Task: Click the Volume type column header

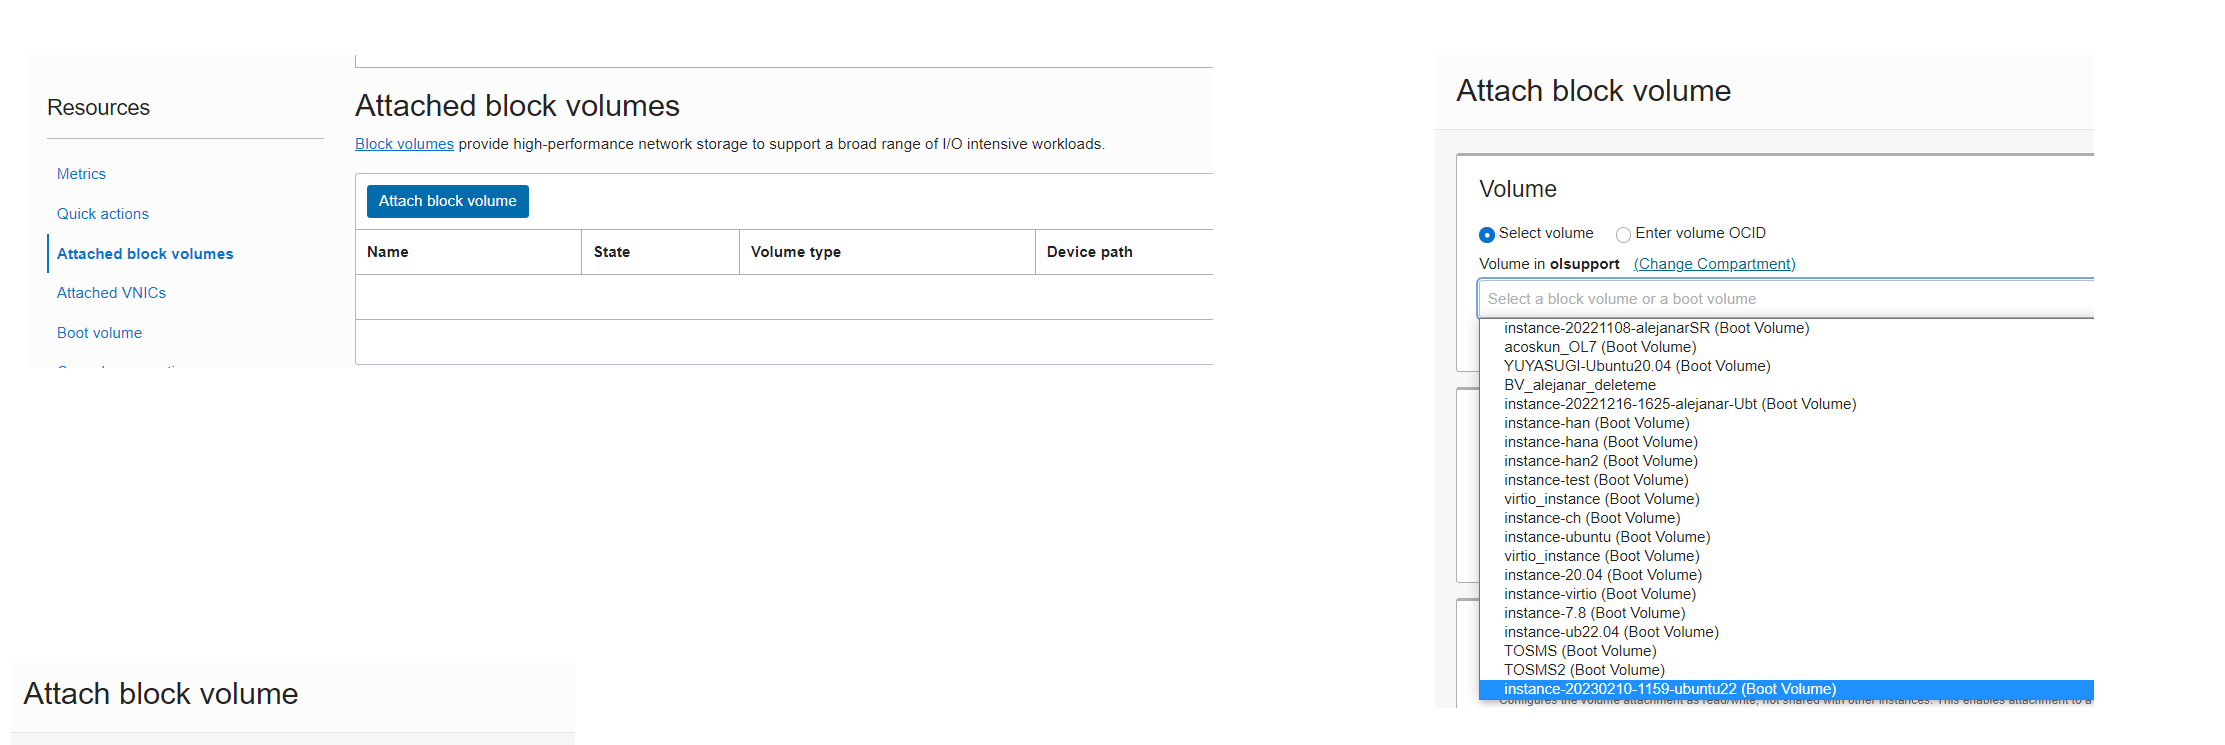Action: 887,252
